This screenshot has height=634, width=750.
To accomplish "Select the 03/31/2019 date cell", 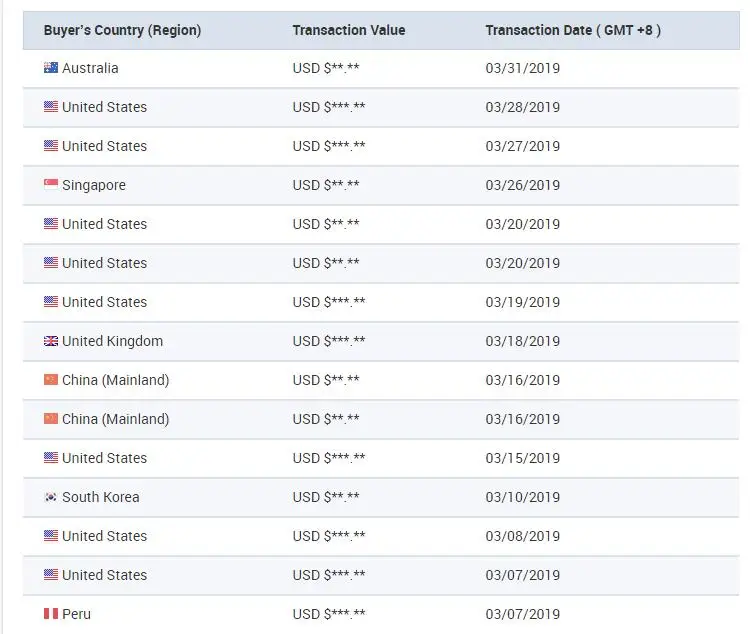I will tap(523, 68).
